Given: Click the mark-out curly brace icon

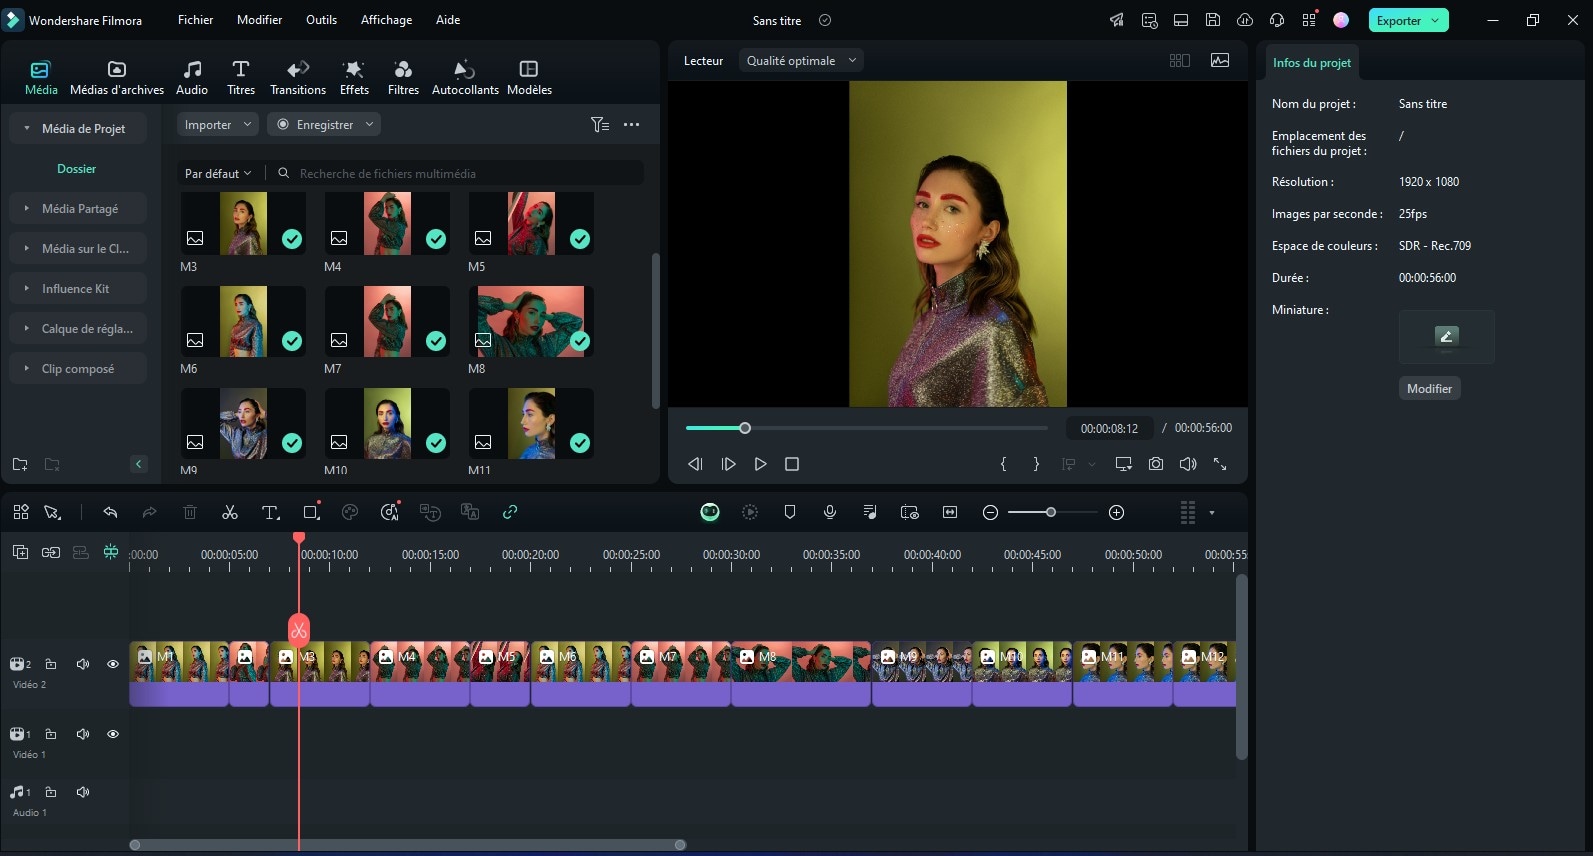Looking at the screenshot, I should (x=1036, y=464).
